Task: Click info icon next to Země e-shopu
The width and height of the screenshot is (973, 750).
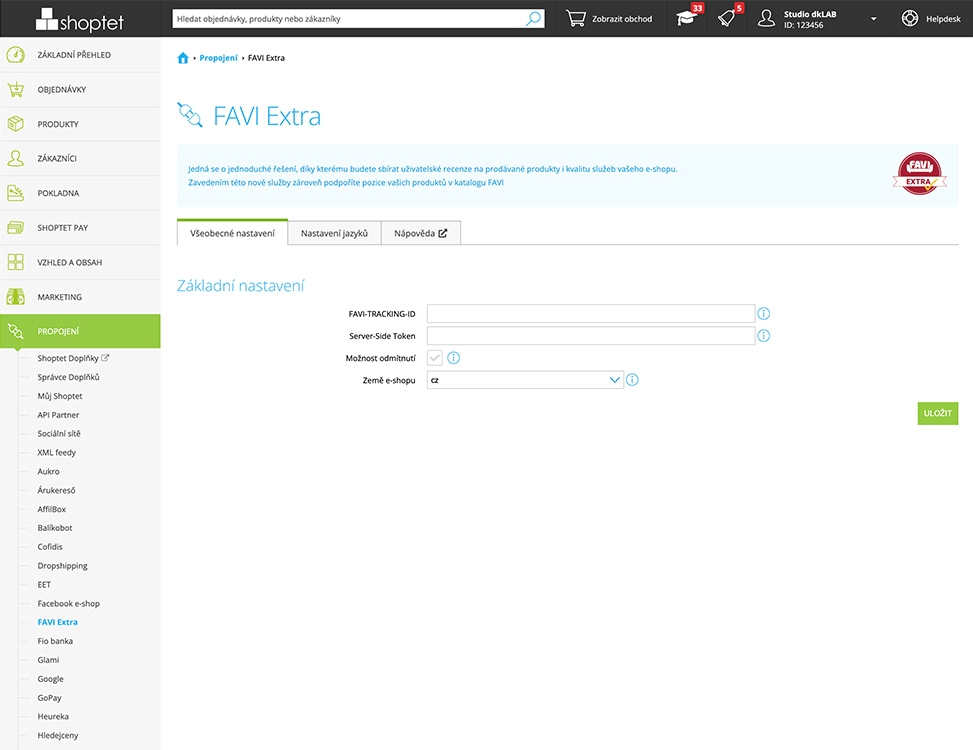Action: click(x=632, y=380)
